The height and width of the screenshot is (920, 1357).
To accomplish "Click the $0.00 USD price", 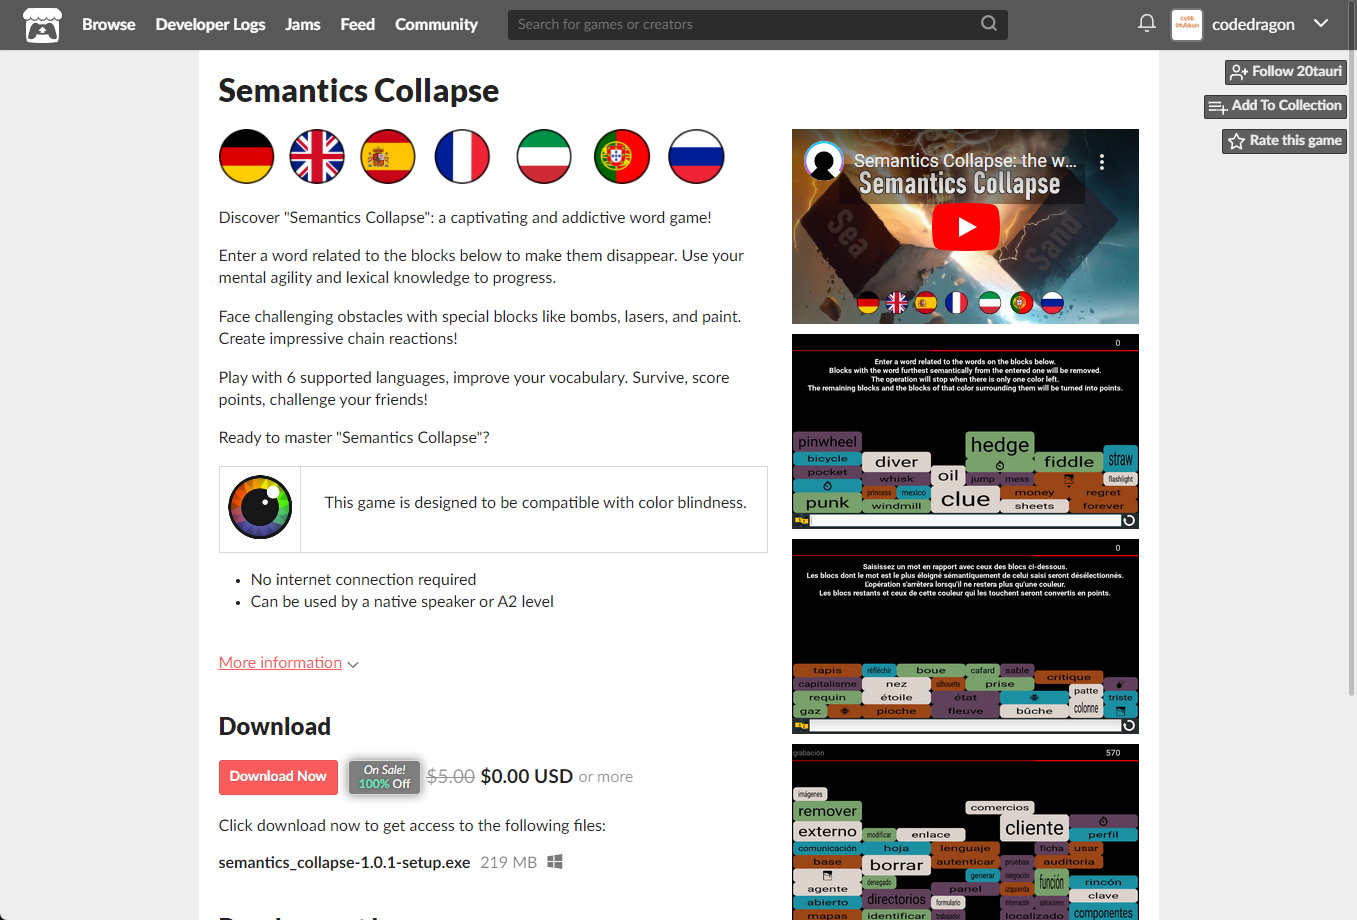I will [x=527, y=776].
